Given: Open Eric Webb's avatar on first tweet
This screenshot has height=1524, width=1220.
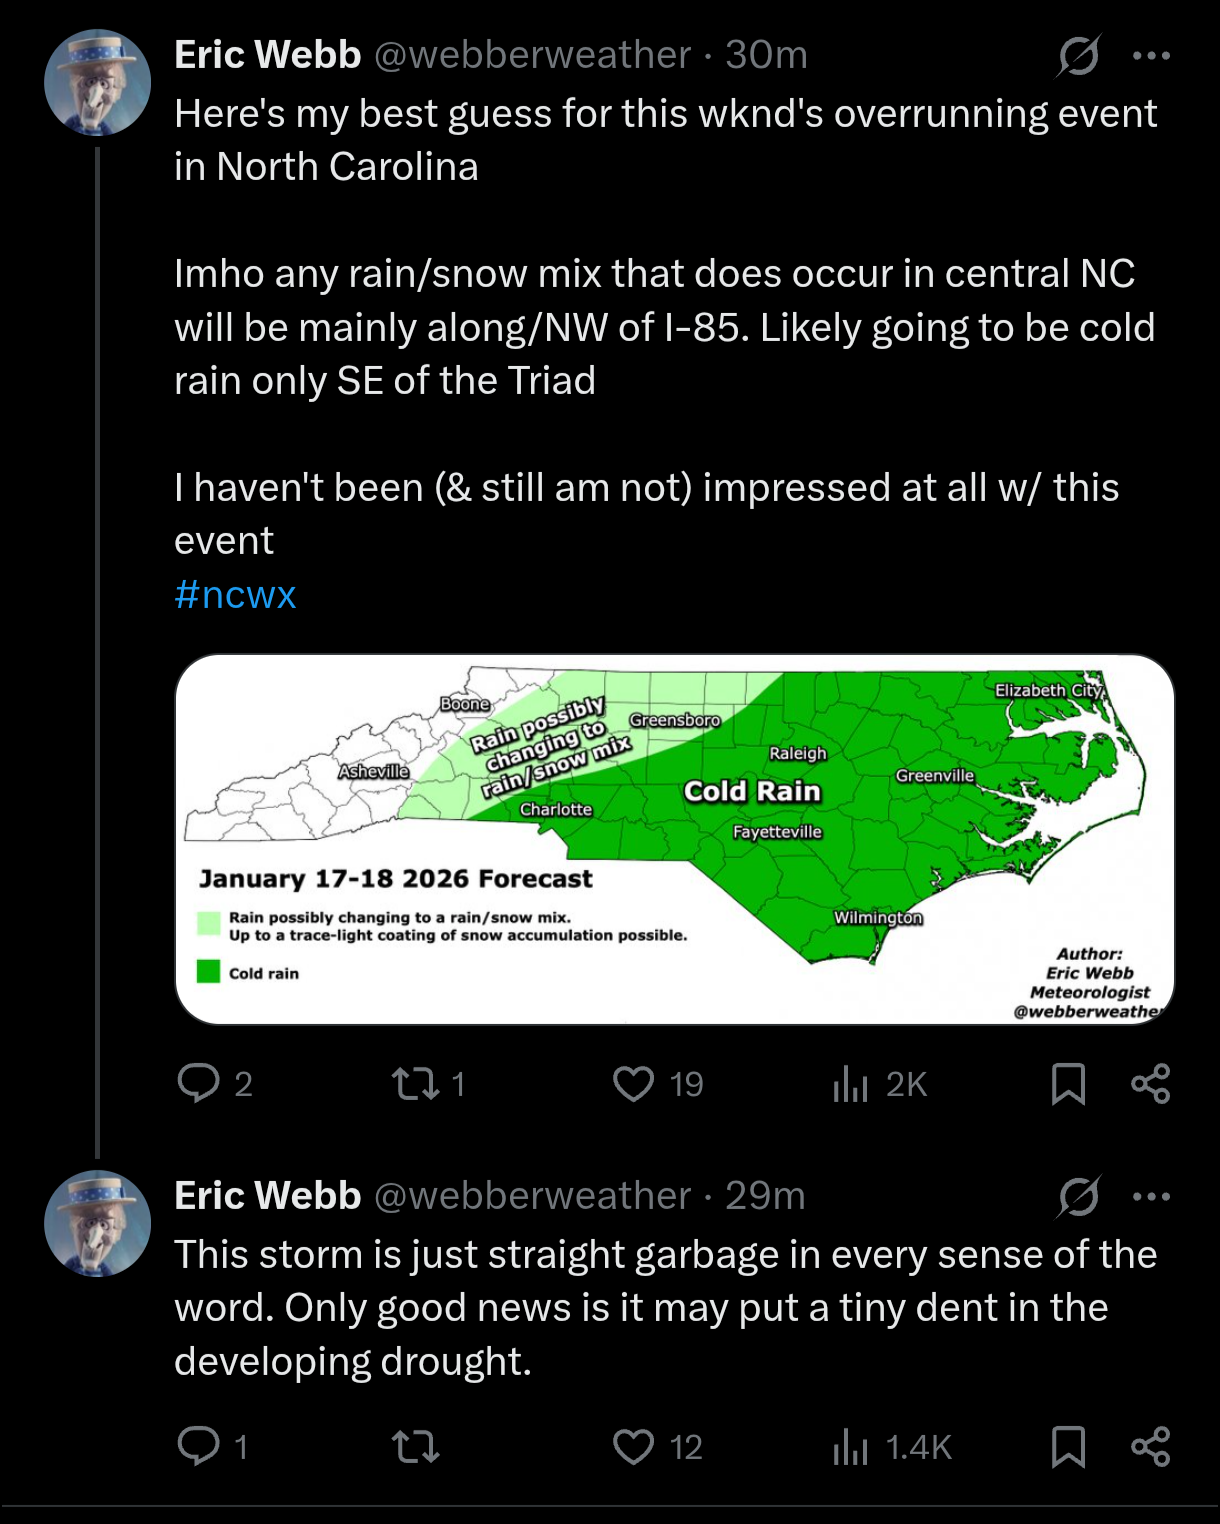Looking at the screenshot, I should coord(97,82).
